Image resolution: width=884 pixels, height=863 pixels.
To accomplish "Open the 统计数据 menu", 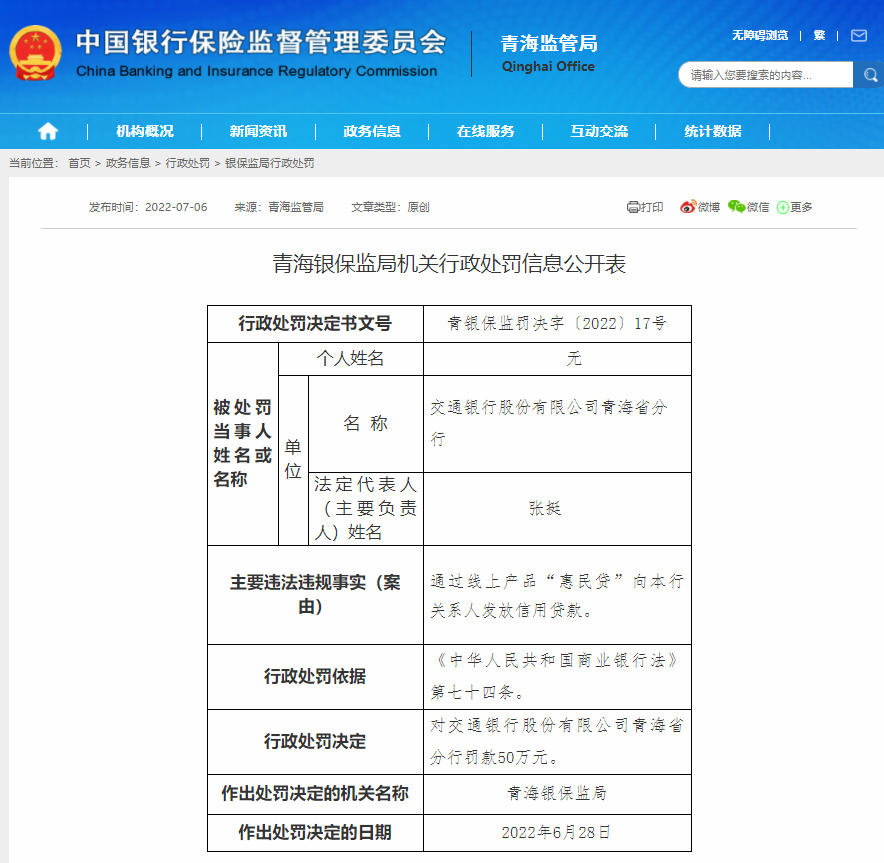I will pyautogui.click(x=713, y=131).
